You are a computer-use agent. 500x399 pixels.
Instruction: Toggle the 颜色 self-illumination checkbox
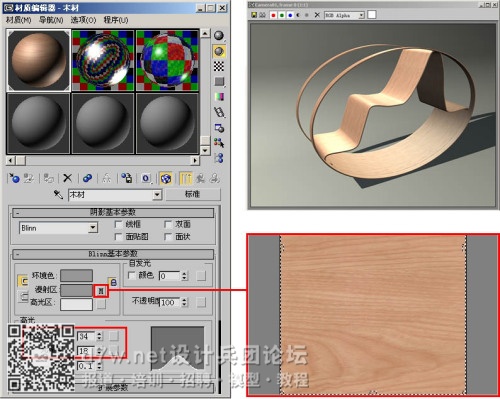[132, 275]
